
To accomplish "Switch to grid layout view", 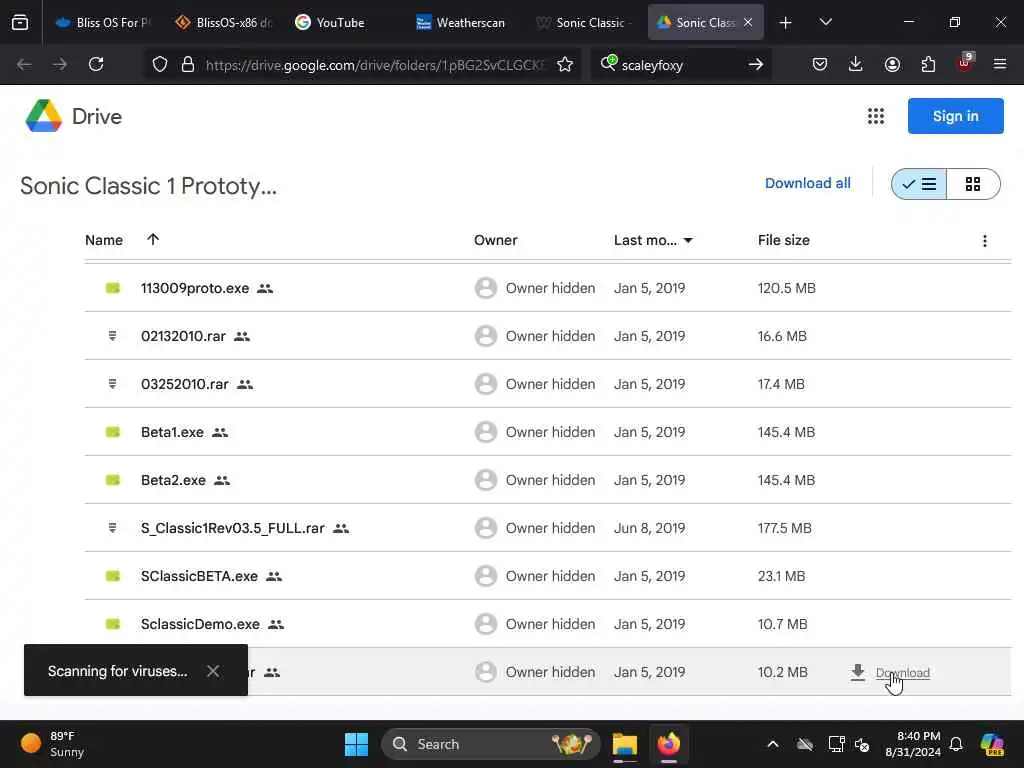I will coord(973,184).
